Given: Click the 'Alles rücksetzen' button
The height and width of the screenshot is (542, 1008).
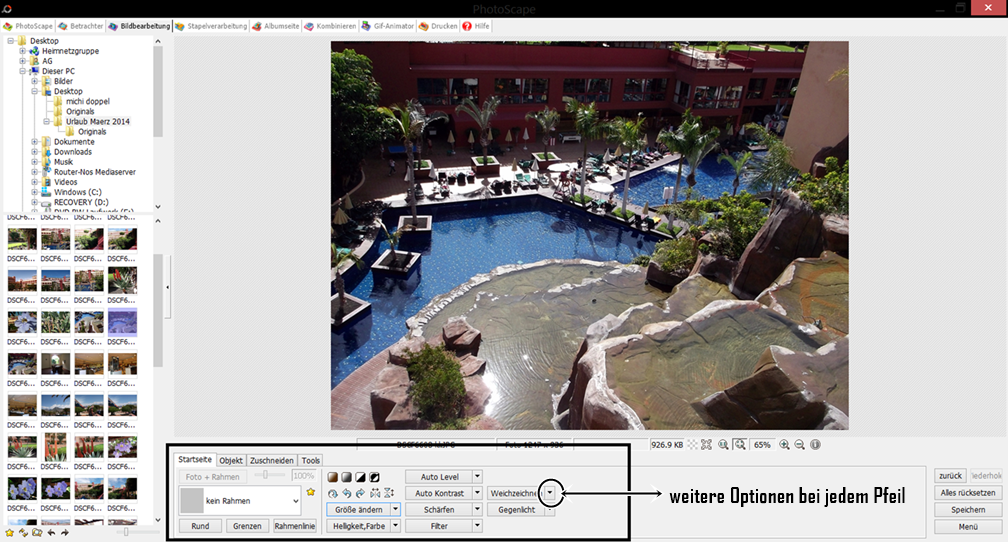Looking at the screenshot, I should [x=967, y=493].
